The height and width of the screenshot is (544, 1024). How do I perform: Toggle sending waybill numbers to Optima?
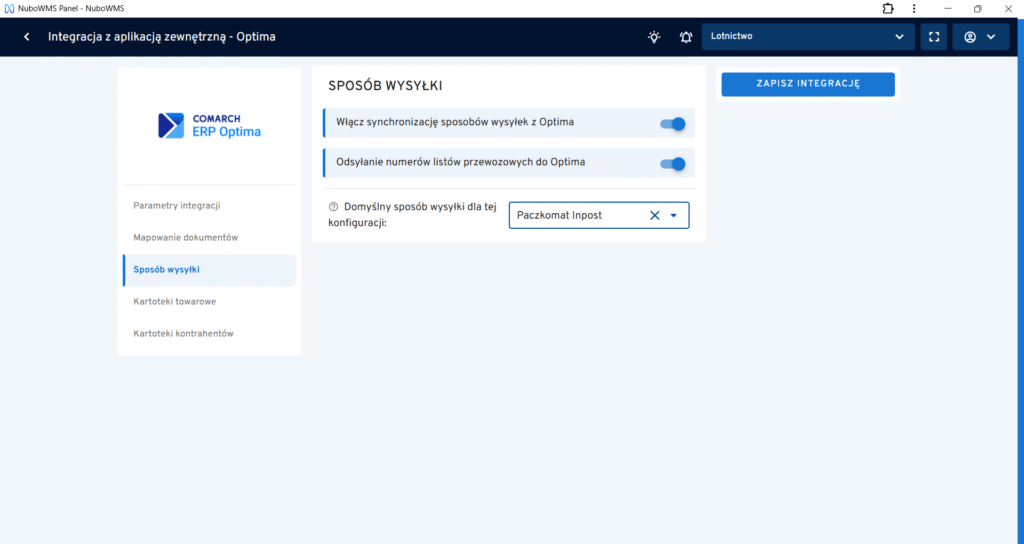tap(673, 163)
